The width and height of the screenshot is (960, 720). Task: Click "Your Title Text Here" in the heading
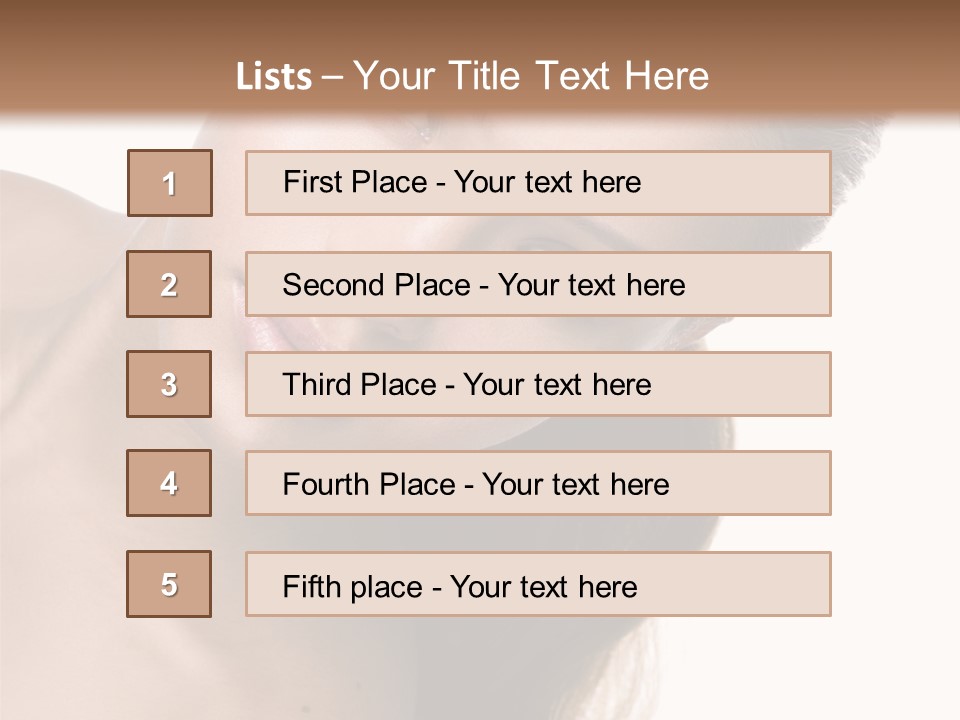(531, 76)
